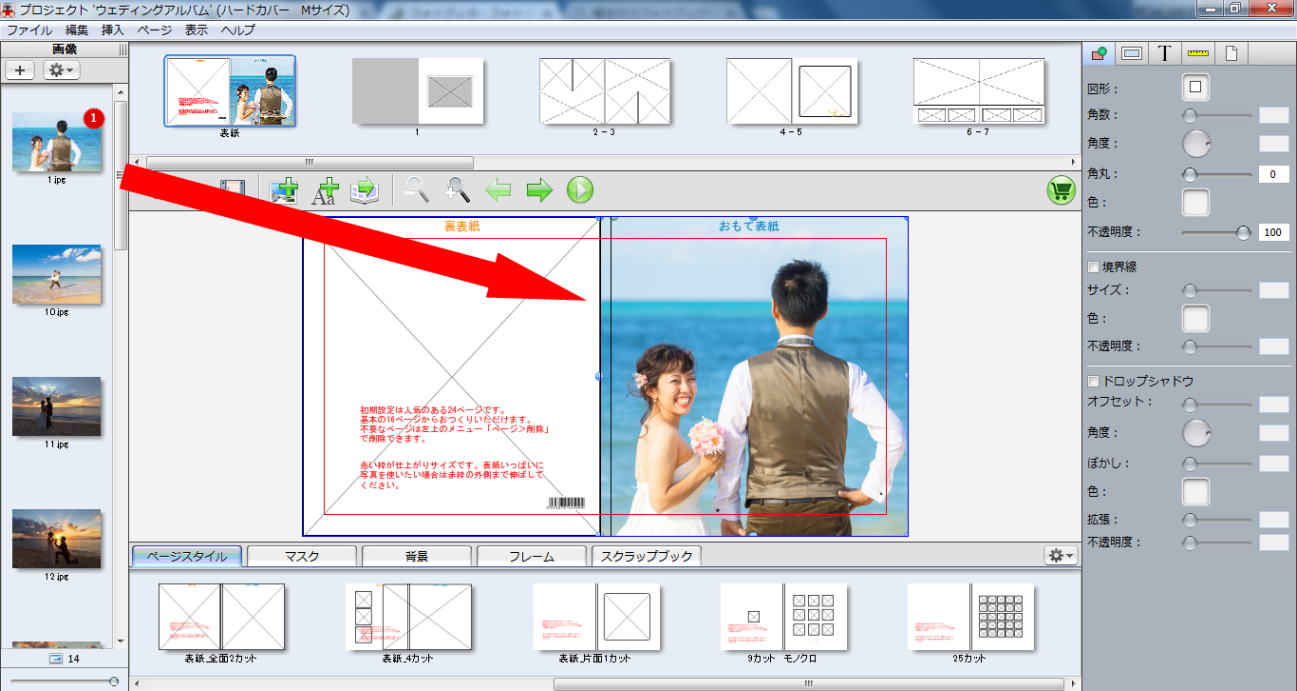Click the add image box toolbar icon
Viewport: 1297px width, 691px height.
(x=285, y=190)
